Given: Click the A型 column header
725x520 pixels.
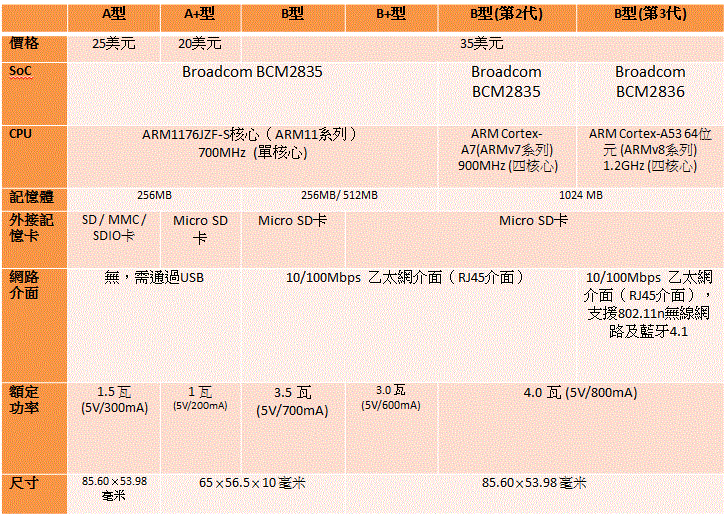Looking at the screenshot, I should [x=114, y=18].
